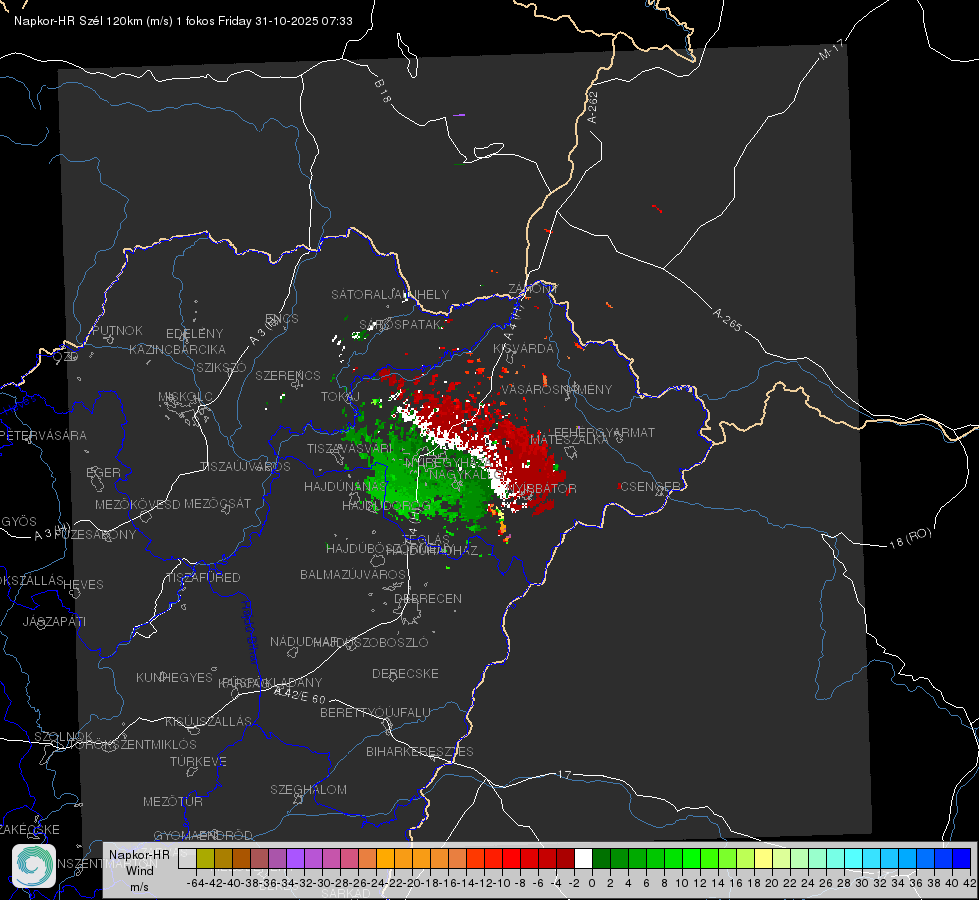979x900 pixels.
Task: Click the DEBRECEN city label
Action: click(x=428, y=598)
